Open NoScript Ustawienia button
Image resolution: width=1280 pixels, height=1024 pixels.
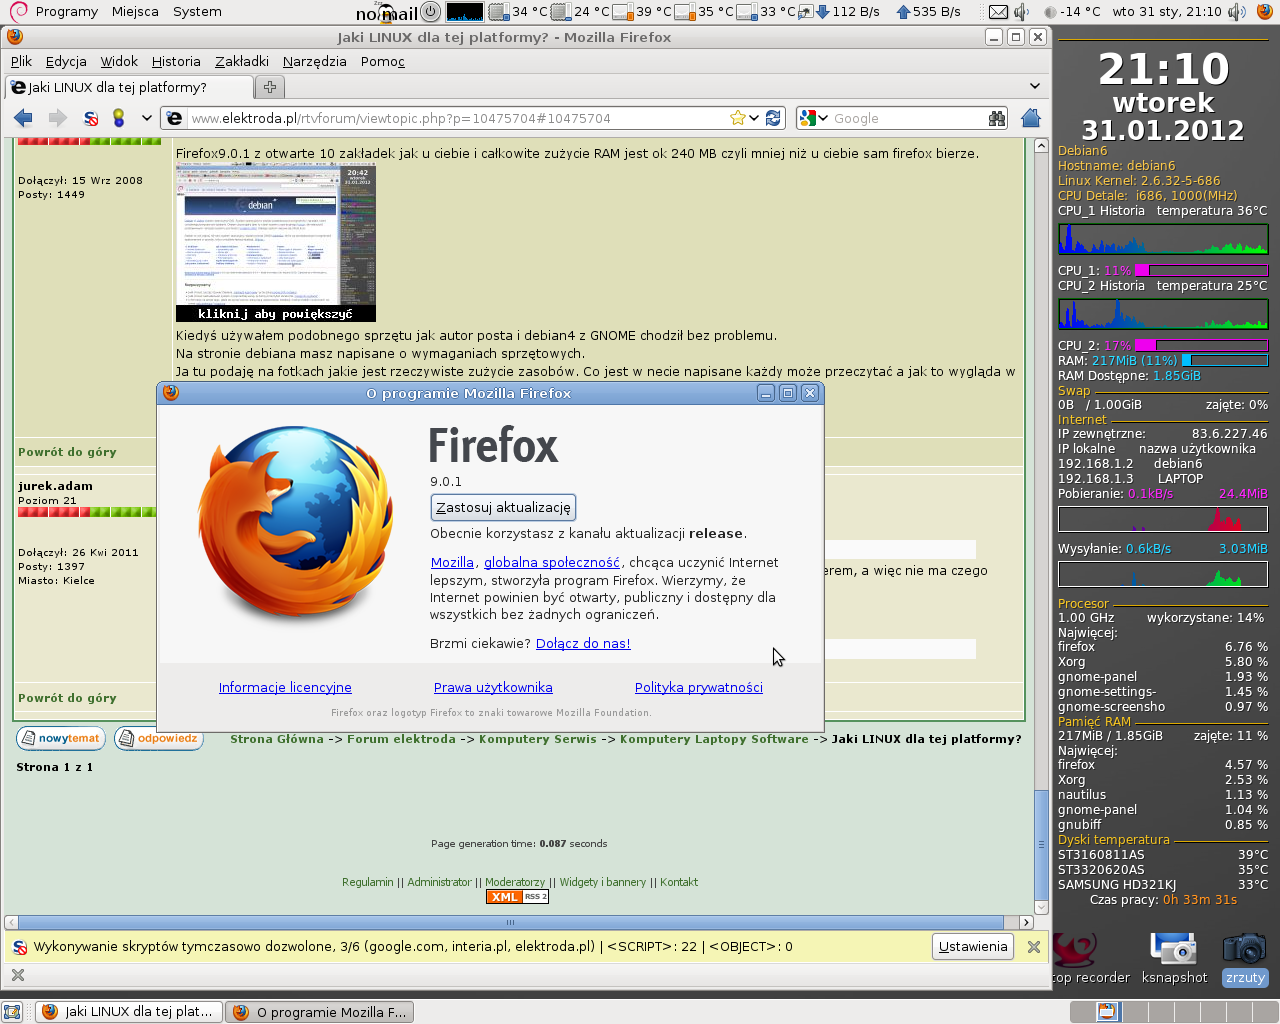pyautogui.click(x=973, y=946)
